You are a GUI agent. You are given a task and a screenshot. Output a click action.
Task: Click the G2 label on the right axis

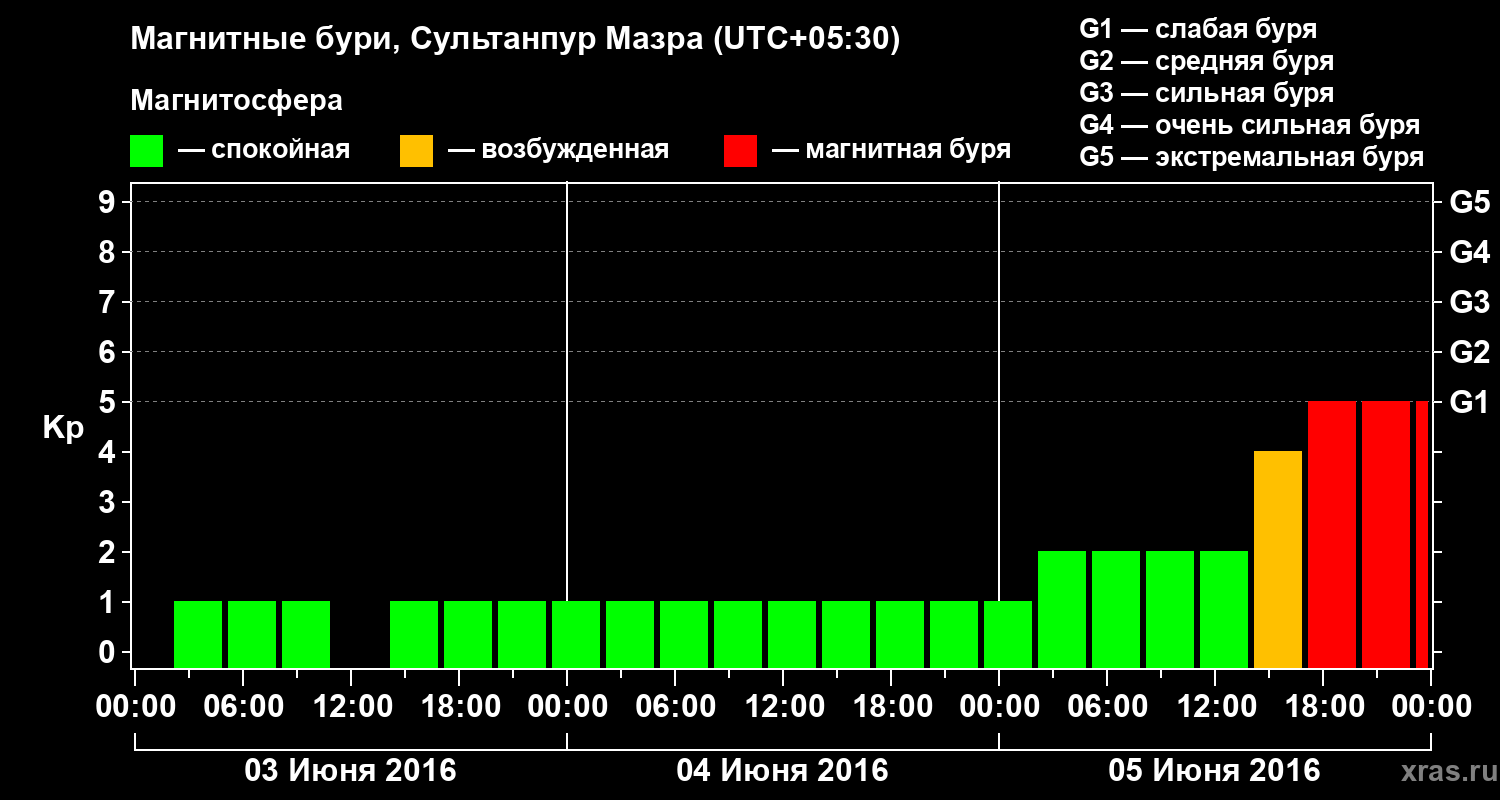(x=1470, y=352)
